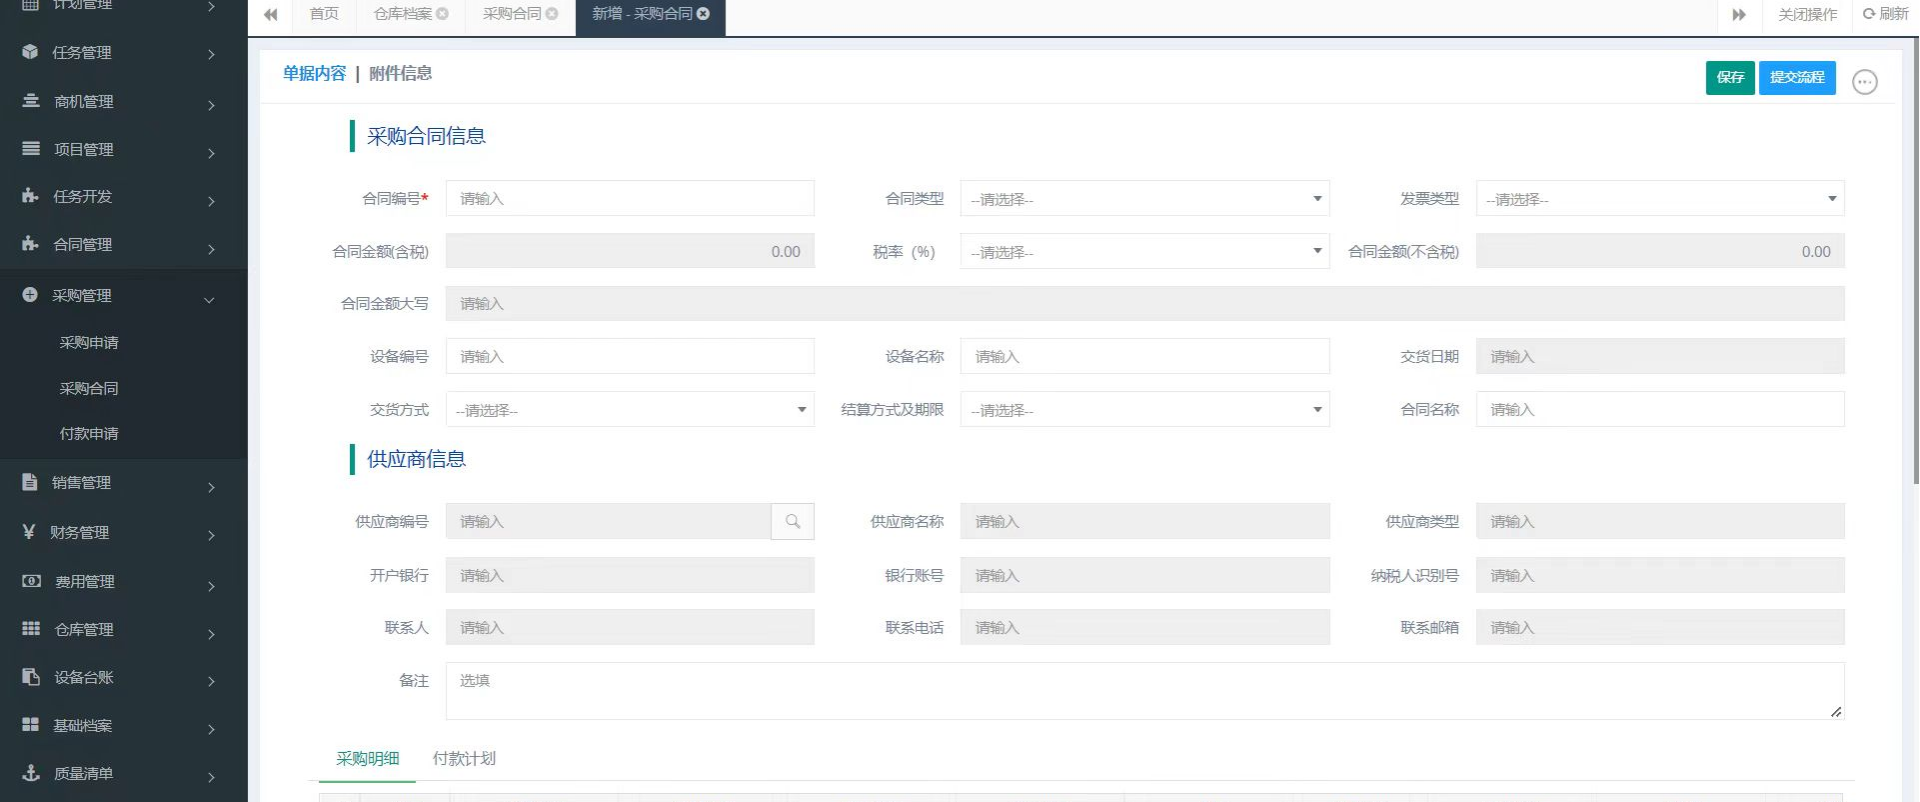The image size is (1920, 802).
Task: Click the 商机管理 sidebar icon
Action: (31, 100)
